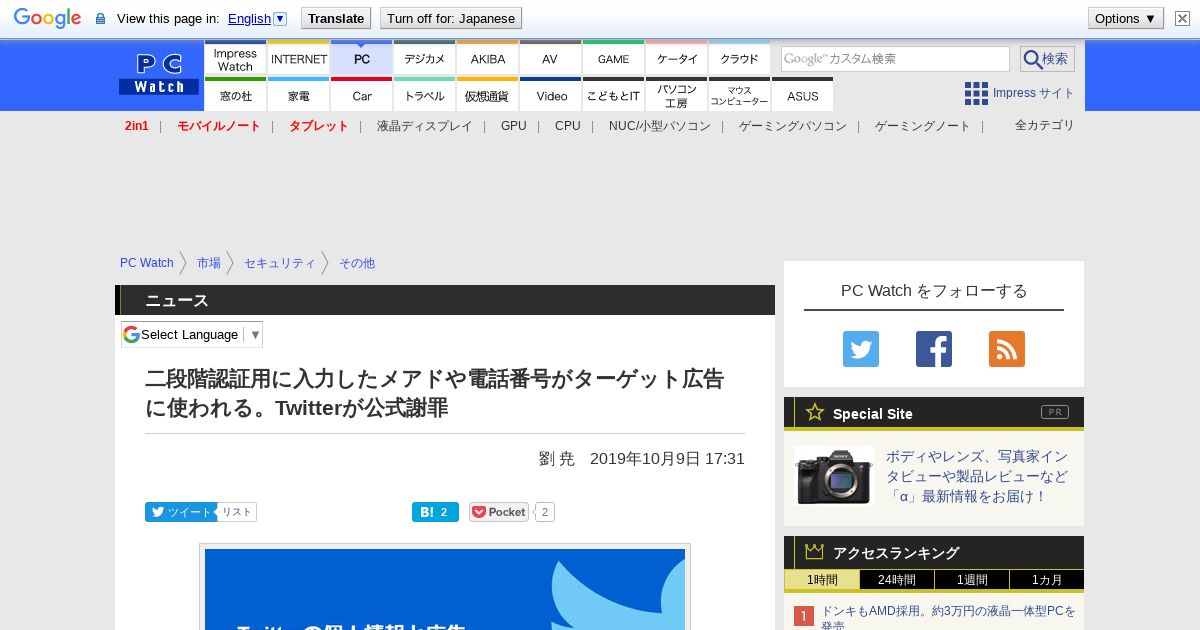The height and width of the screenshot is (630, 1200).
Task: Open the クラウド tab
Action: click(739, 60)
